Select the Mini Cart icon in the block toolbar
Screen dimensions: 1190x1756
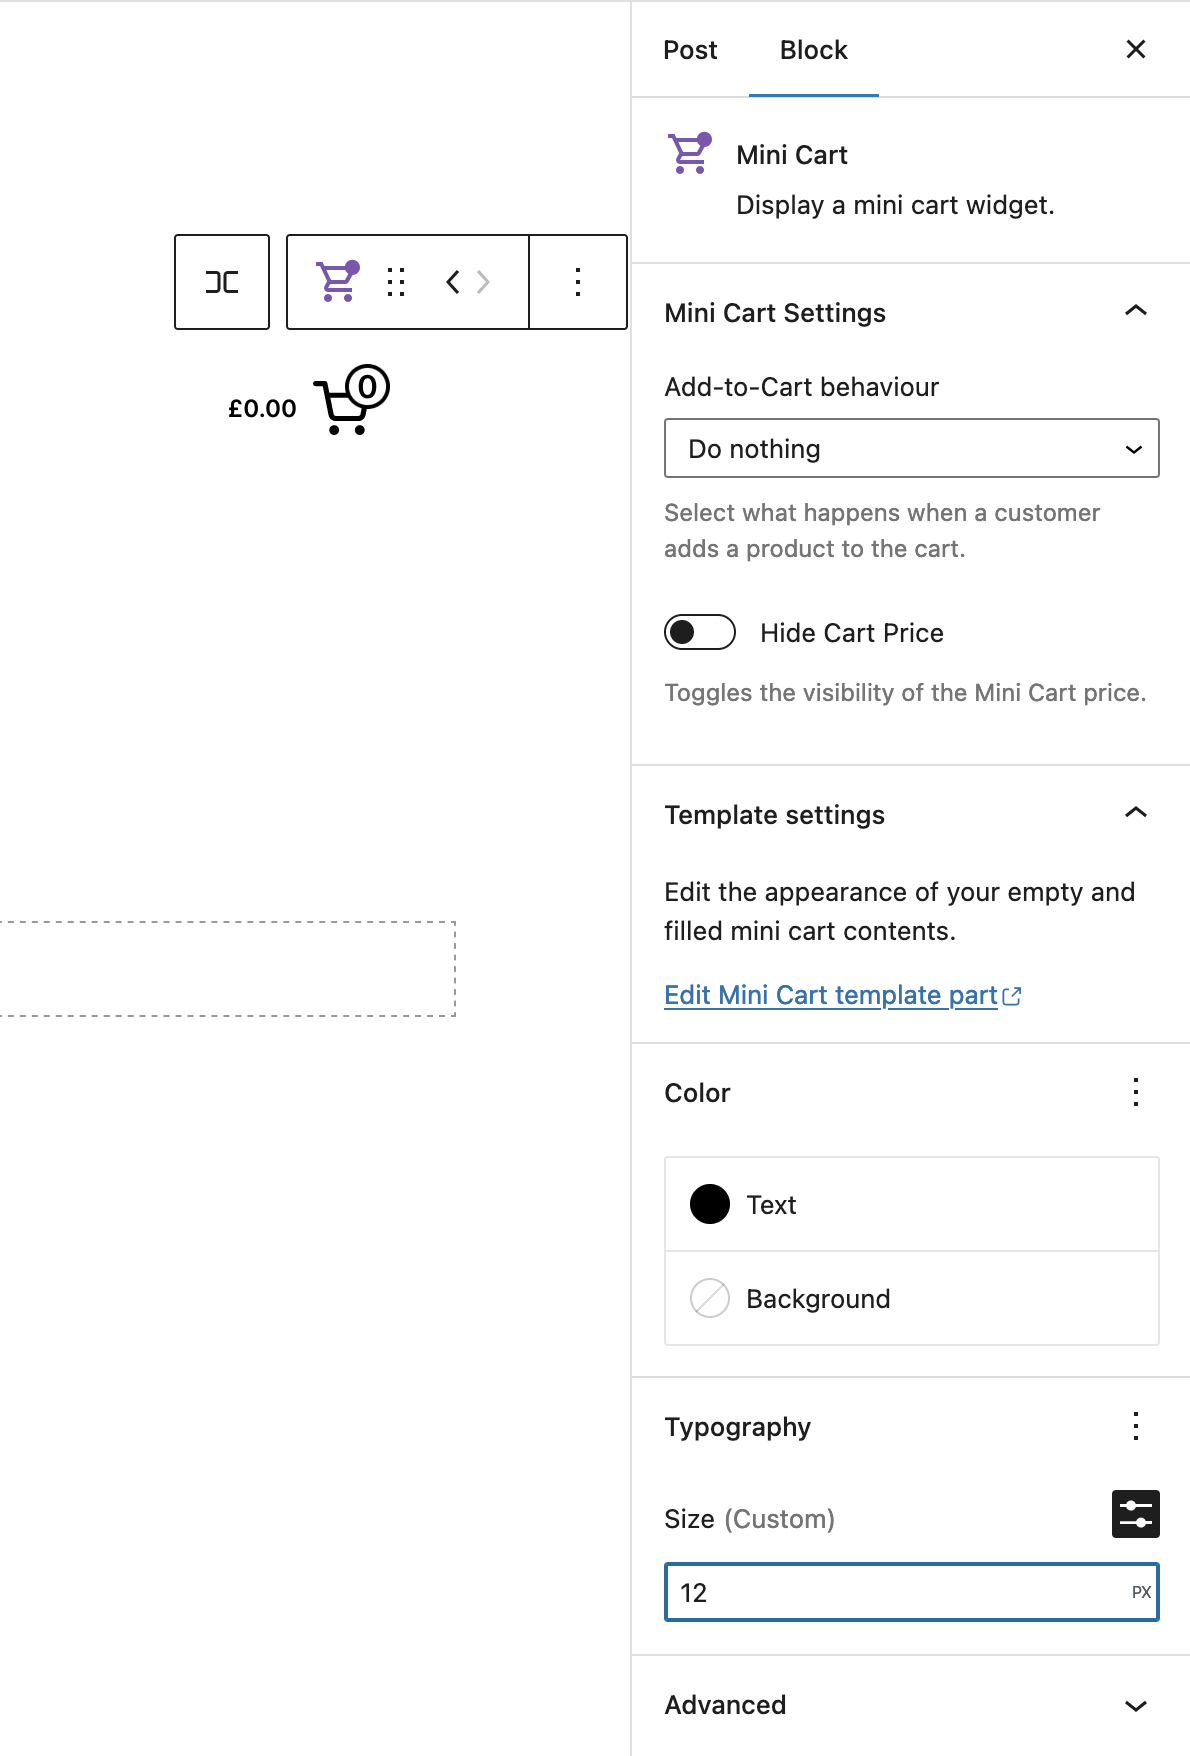336,281
